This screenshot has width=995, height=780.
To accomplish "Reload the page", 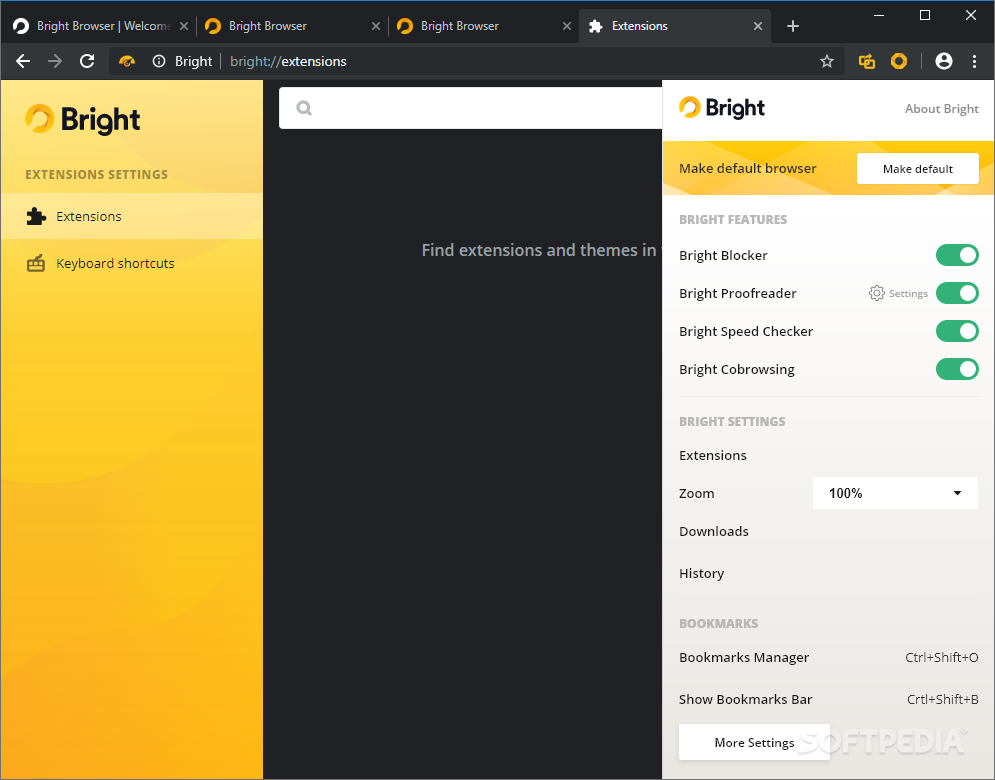I will click(x=87, y=61).
